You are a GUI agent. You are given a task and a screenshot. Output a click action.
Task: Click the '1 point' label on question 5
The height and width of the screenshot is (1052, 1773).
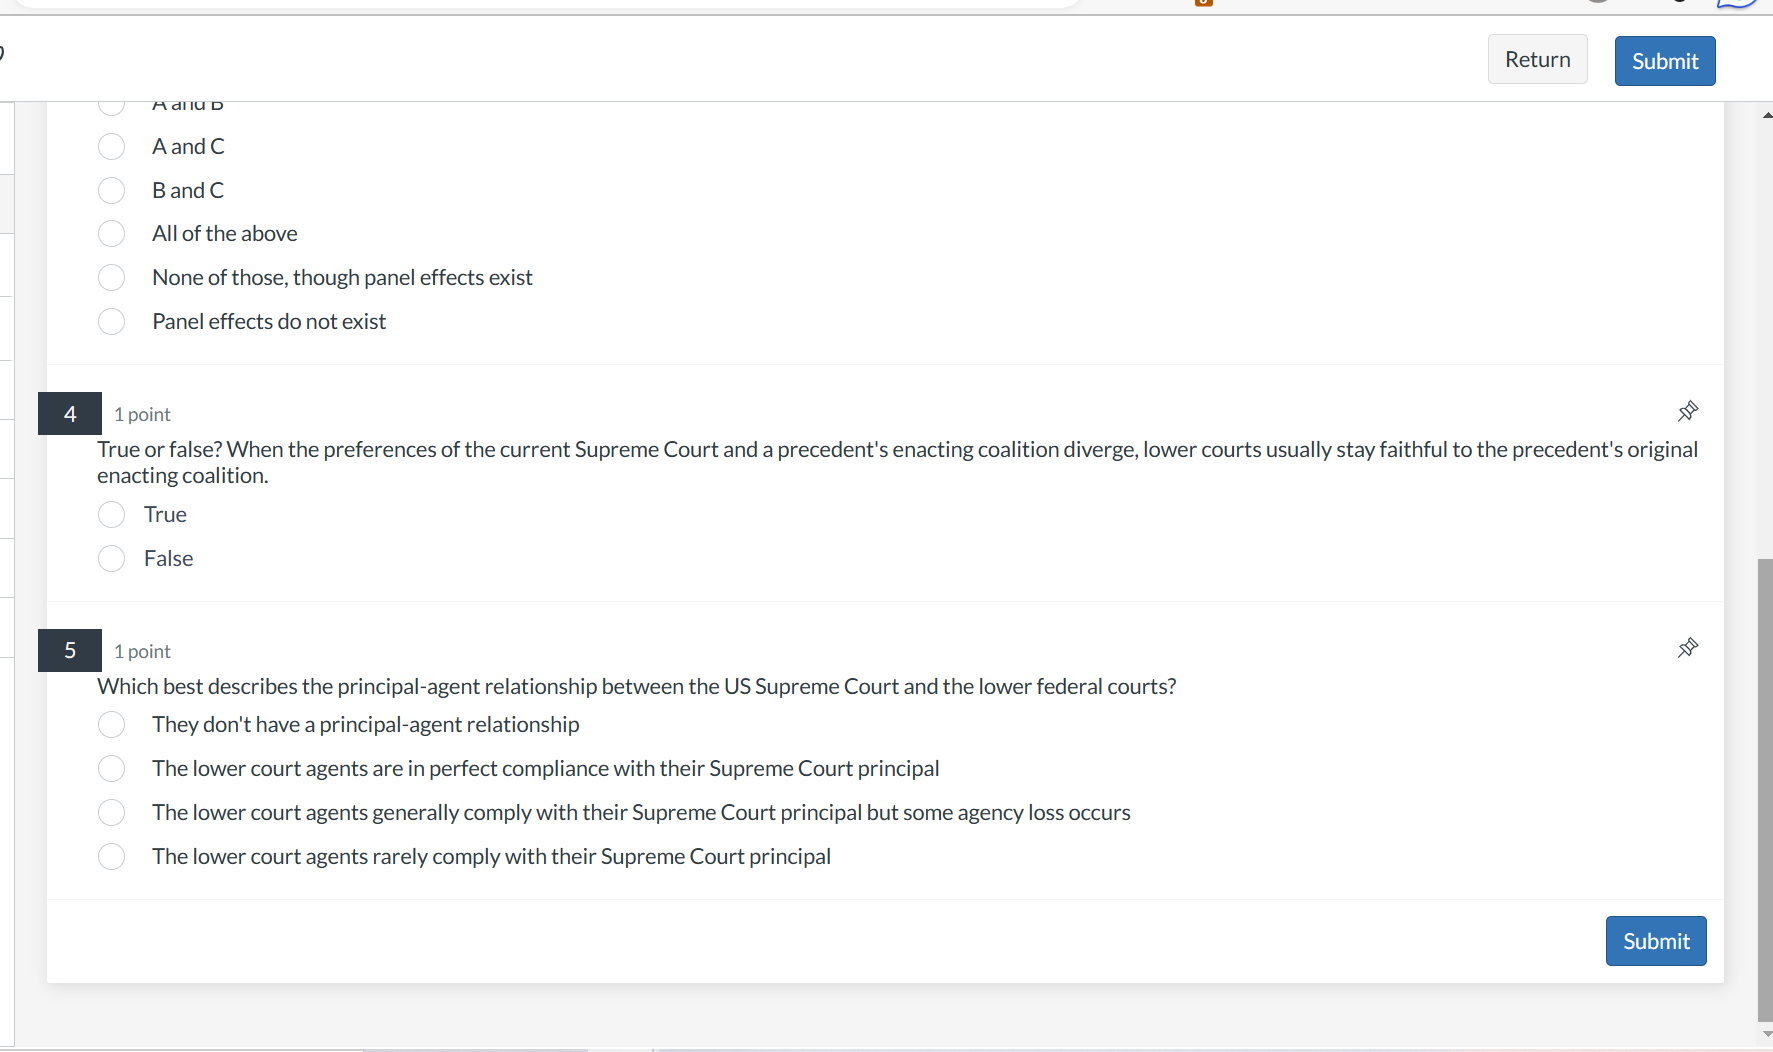pos(142,651)
